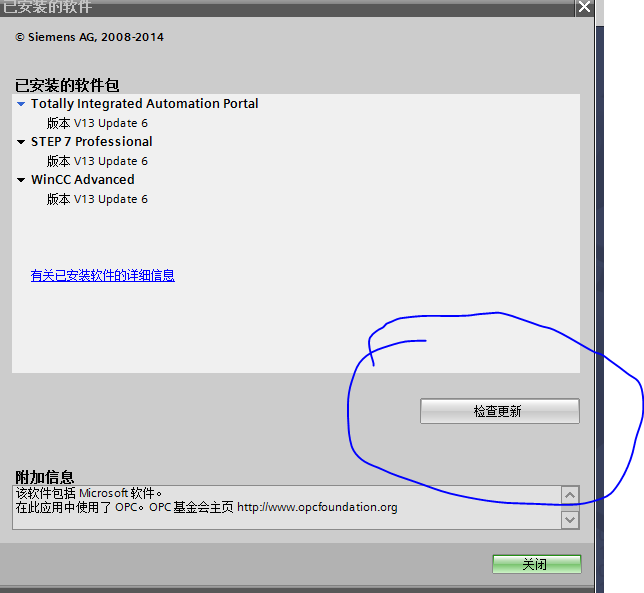This screenshot has width=644, height=593.
Task: Close the dialog with the X button
Action: point(584,7)
